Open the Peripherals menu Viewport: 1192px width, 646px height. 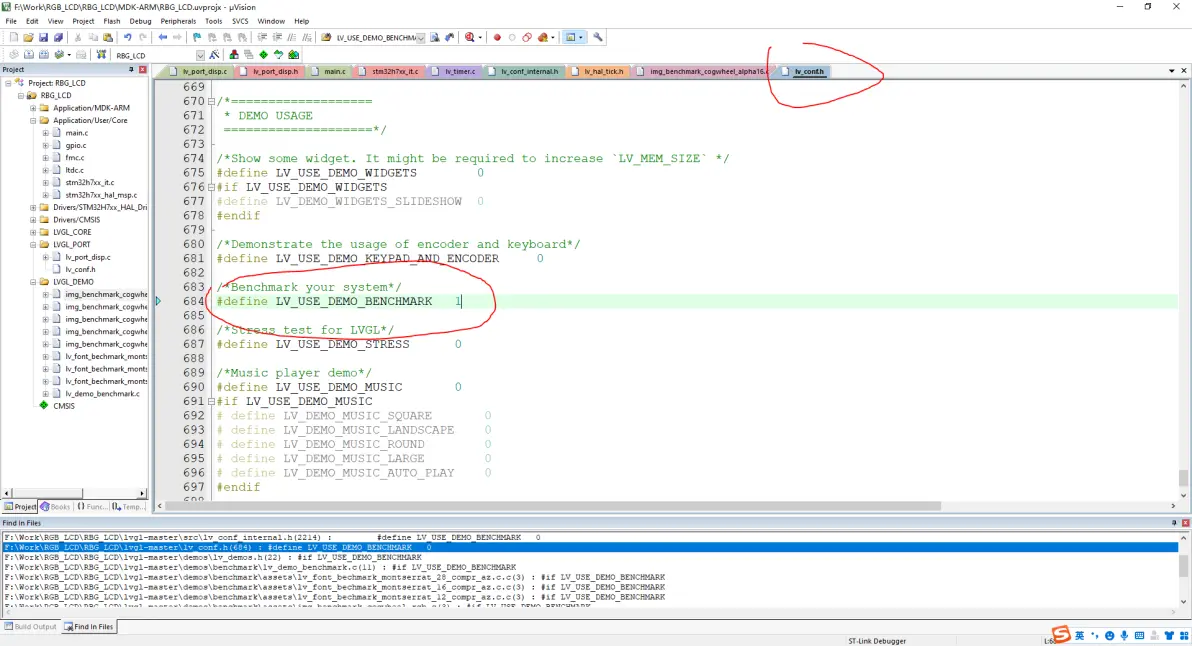[x=177, y=21]
